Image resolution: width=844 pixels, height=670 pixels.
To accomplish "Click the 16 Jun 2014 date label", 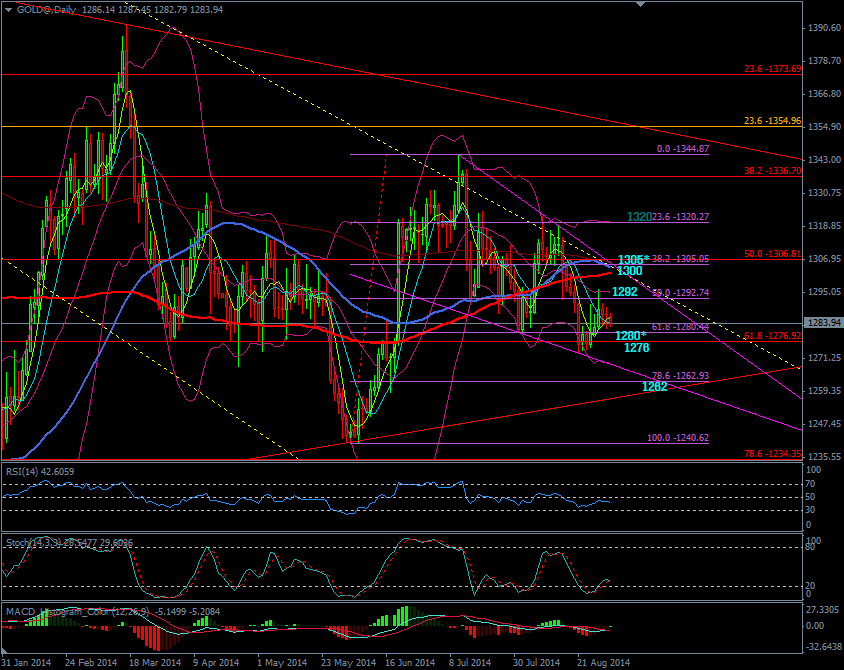I will tap(410, 662).
